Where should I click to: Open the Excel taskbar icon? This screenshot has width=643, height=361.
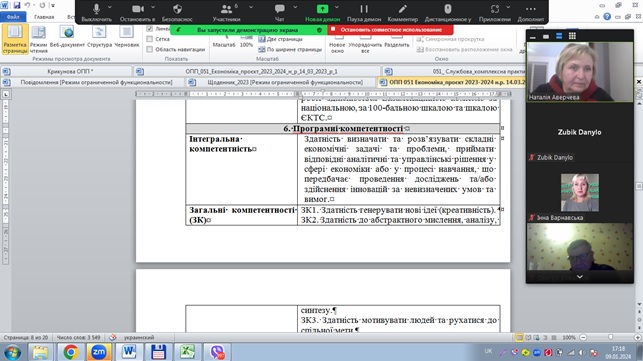pyautogui.click(x=187, y=352)
